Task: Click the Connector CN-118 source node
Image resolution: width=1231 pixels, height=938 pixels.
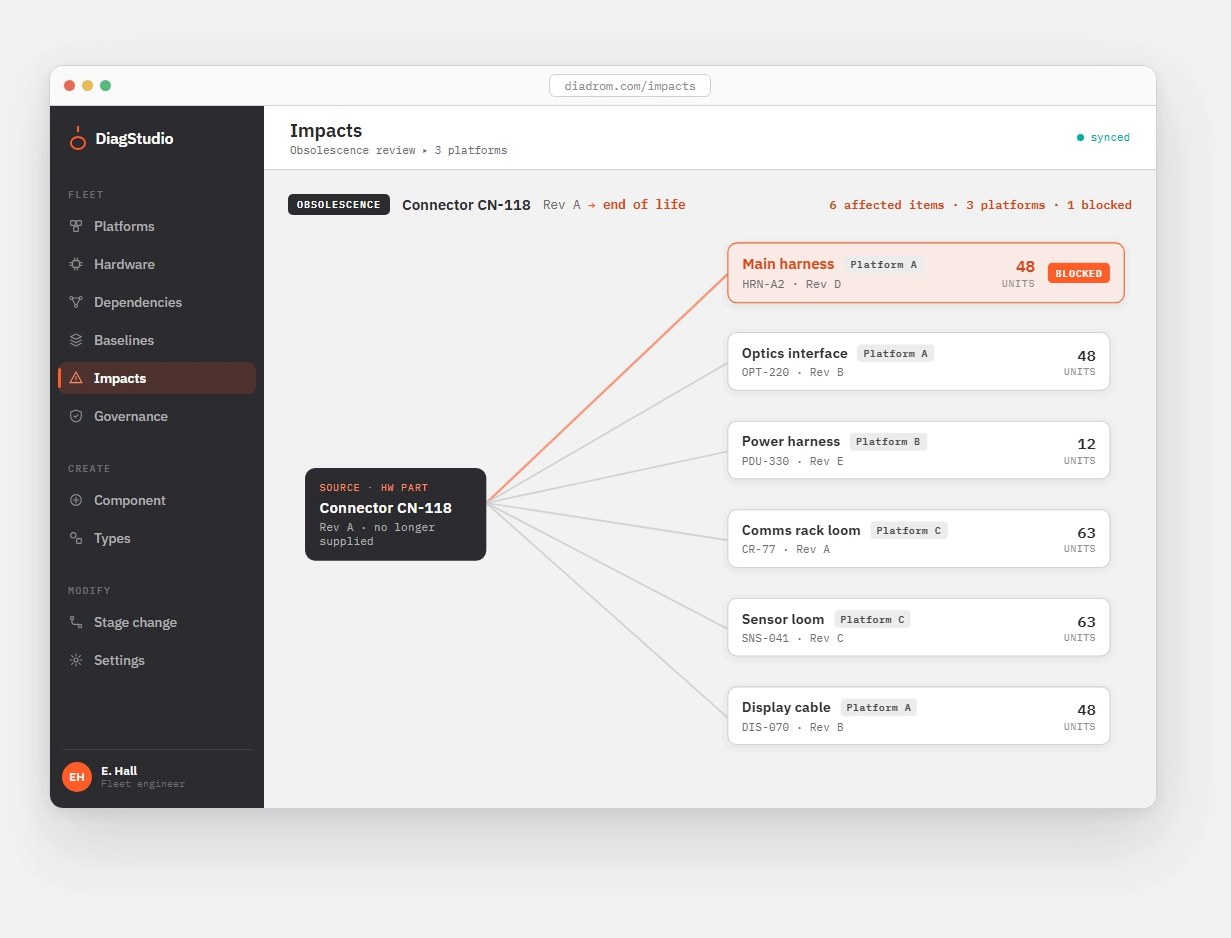Action: click(396, 514)
